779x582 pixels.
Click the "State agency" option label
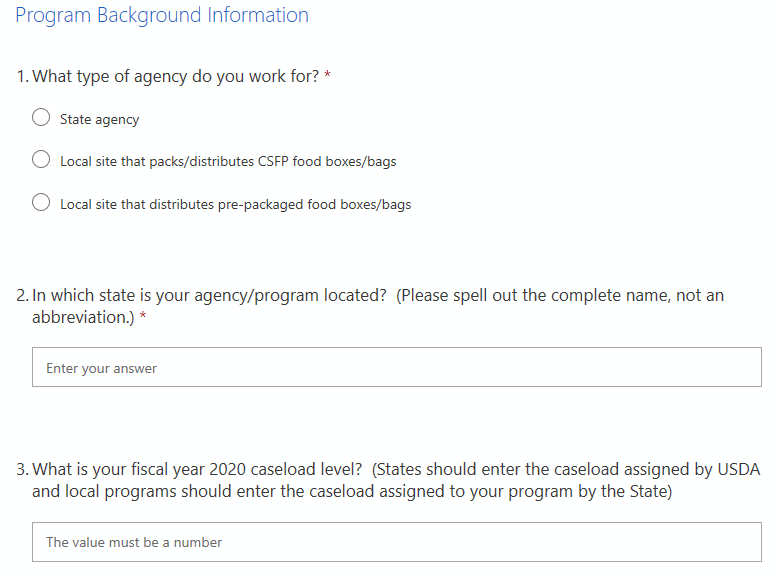(x=100, y=120)
